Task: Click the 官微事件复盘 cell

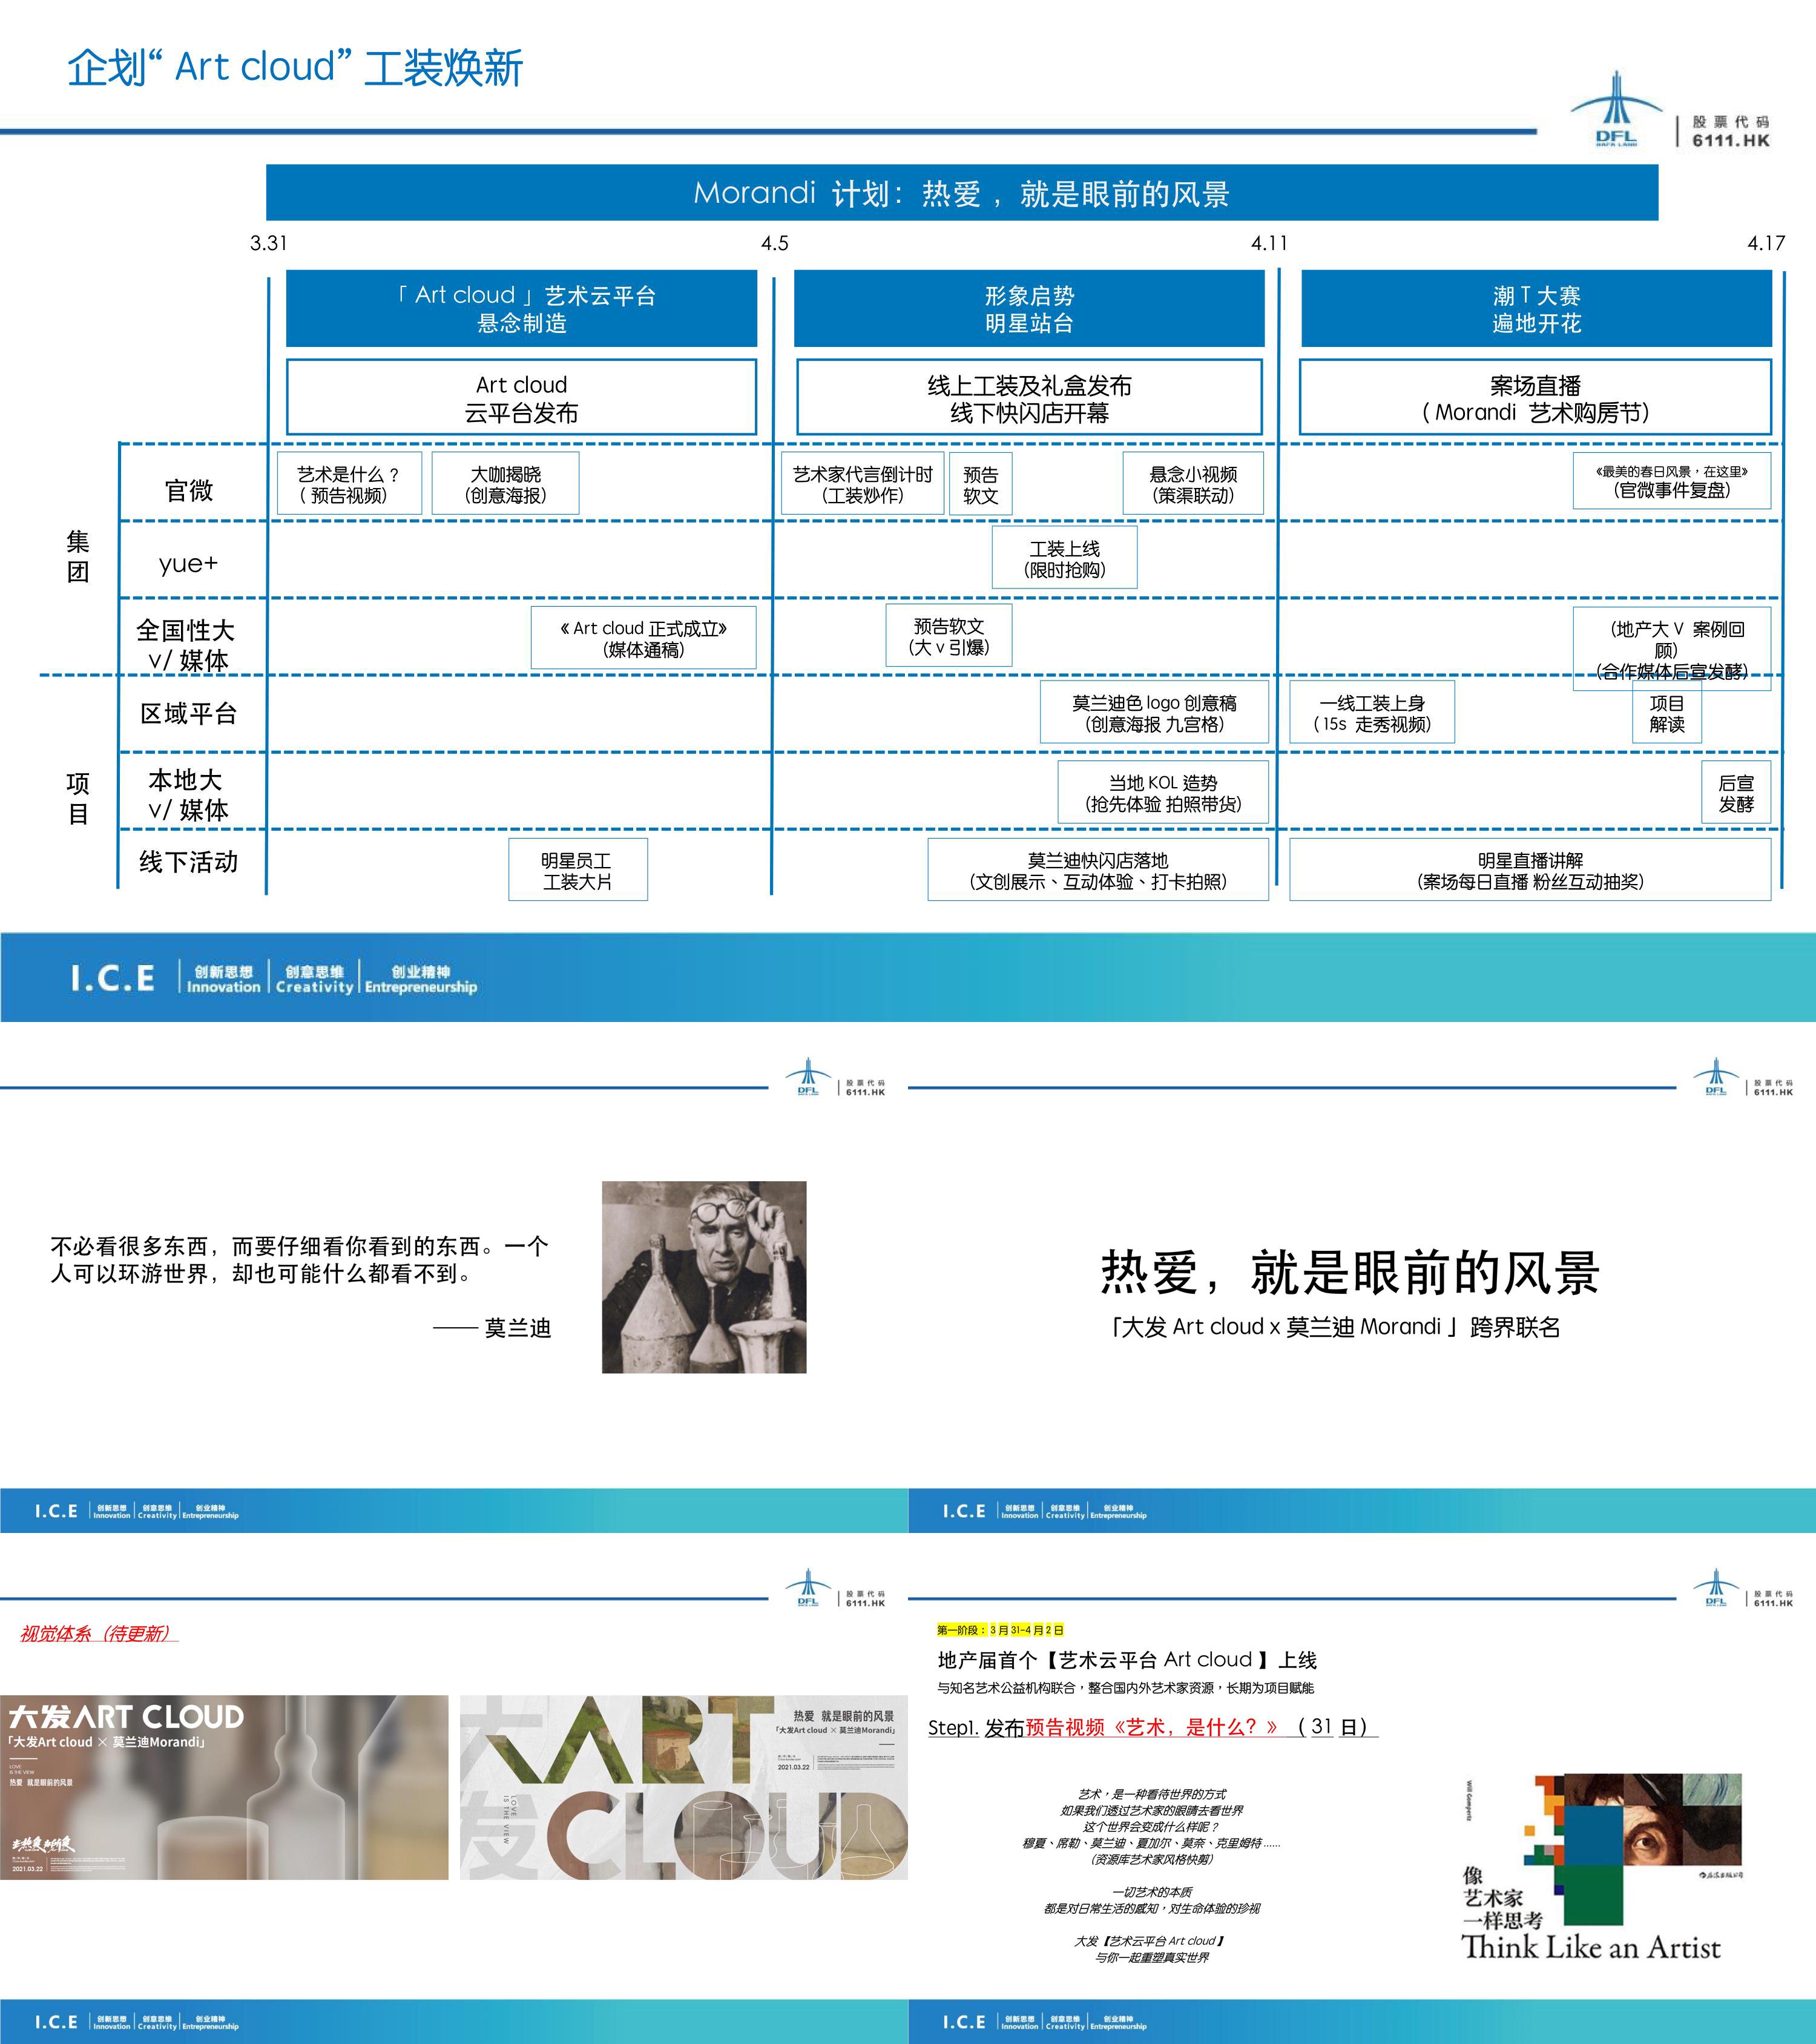Action: tap(1671, 481)
